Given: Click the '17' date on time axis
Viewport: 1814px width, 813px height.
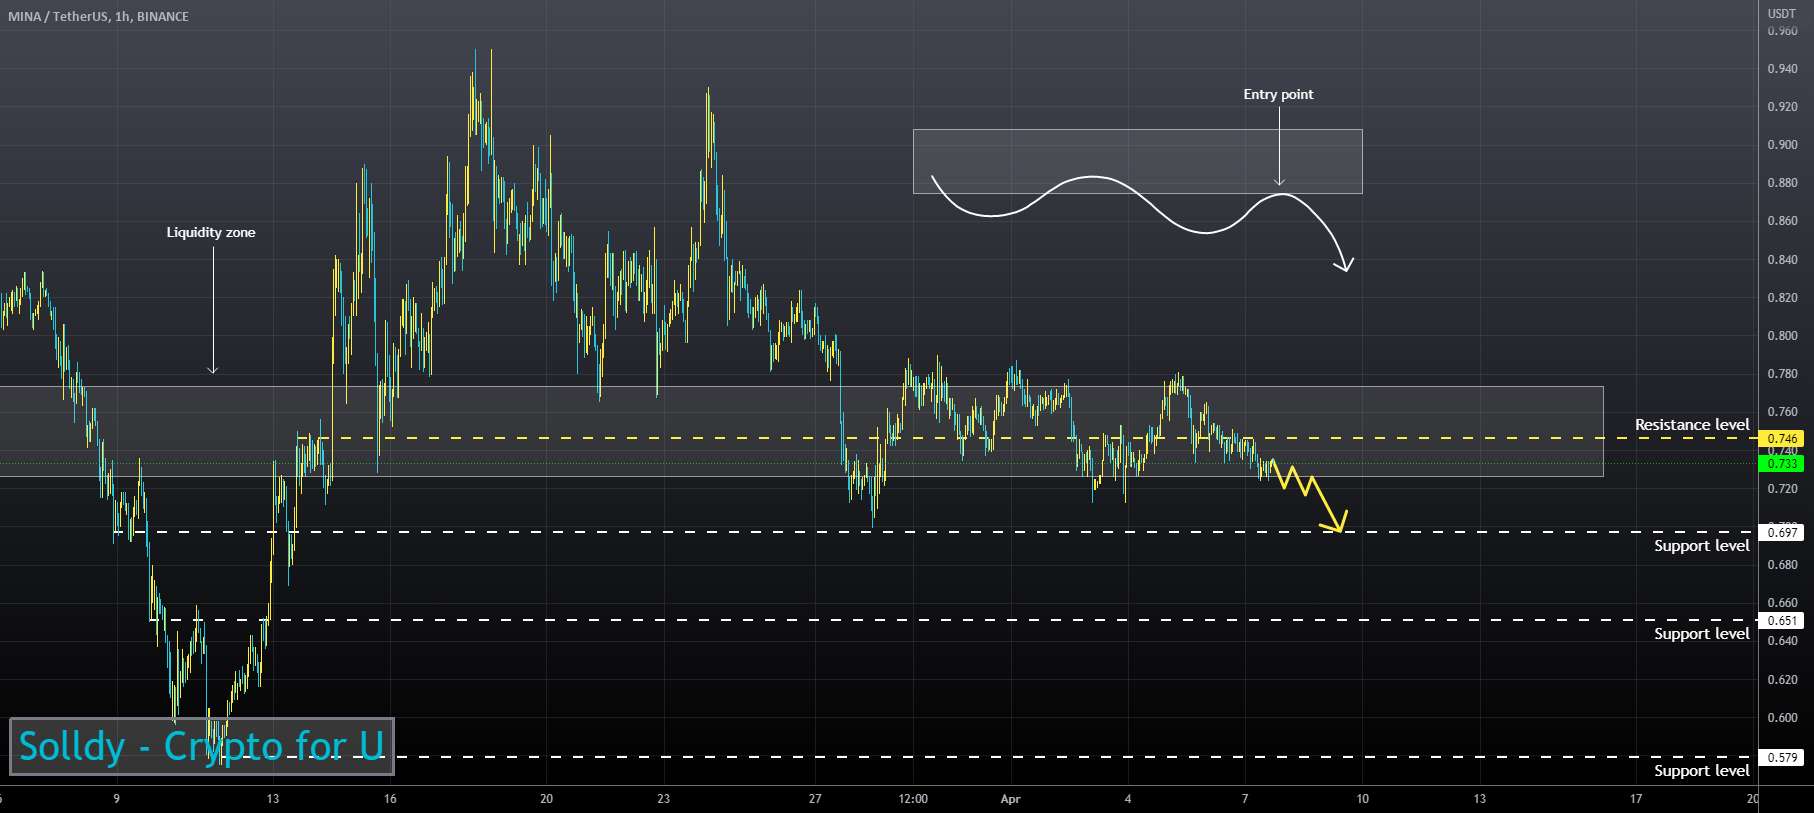Looking at the screenshot, I should pyautogui.click(x=1636, y=799).
